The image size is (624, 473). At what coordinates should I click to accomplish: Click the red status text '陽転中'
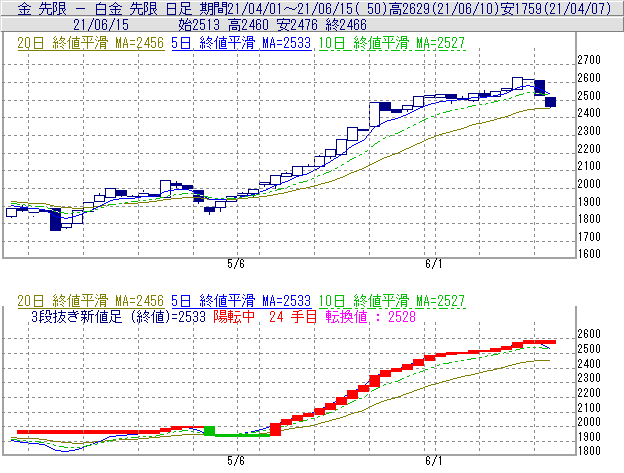(234, 317)
